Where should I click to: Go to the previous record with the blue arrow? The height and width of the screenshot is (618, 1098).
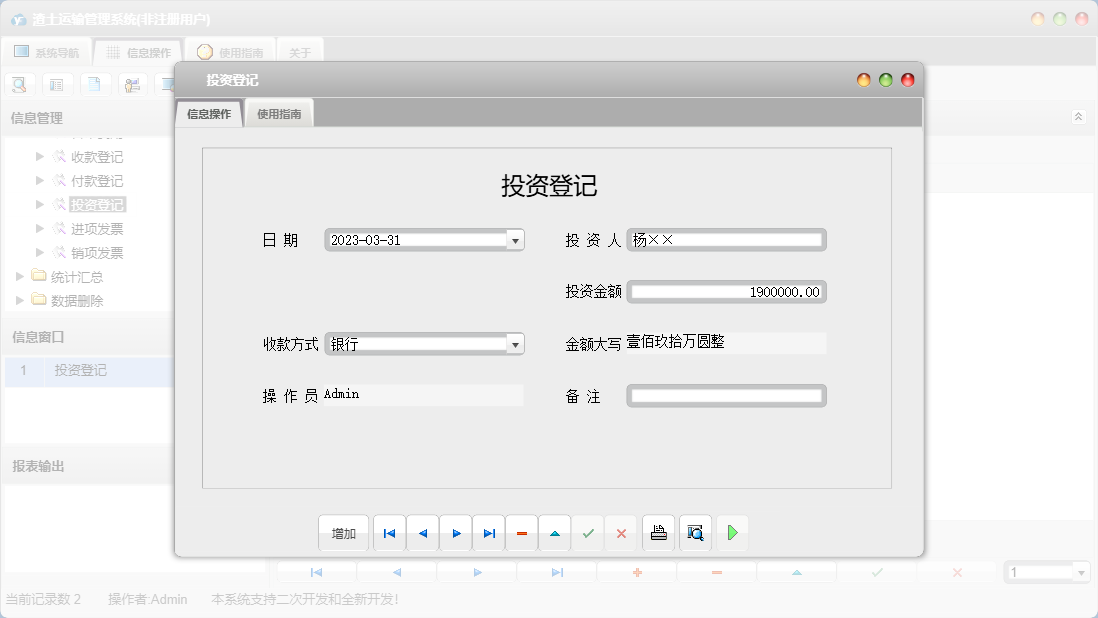click(422, 532)
